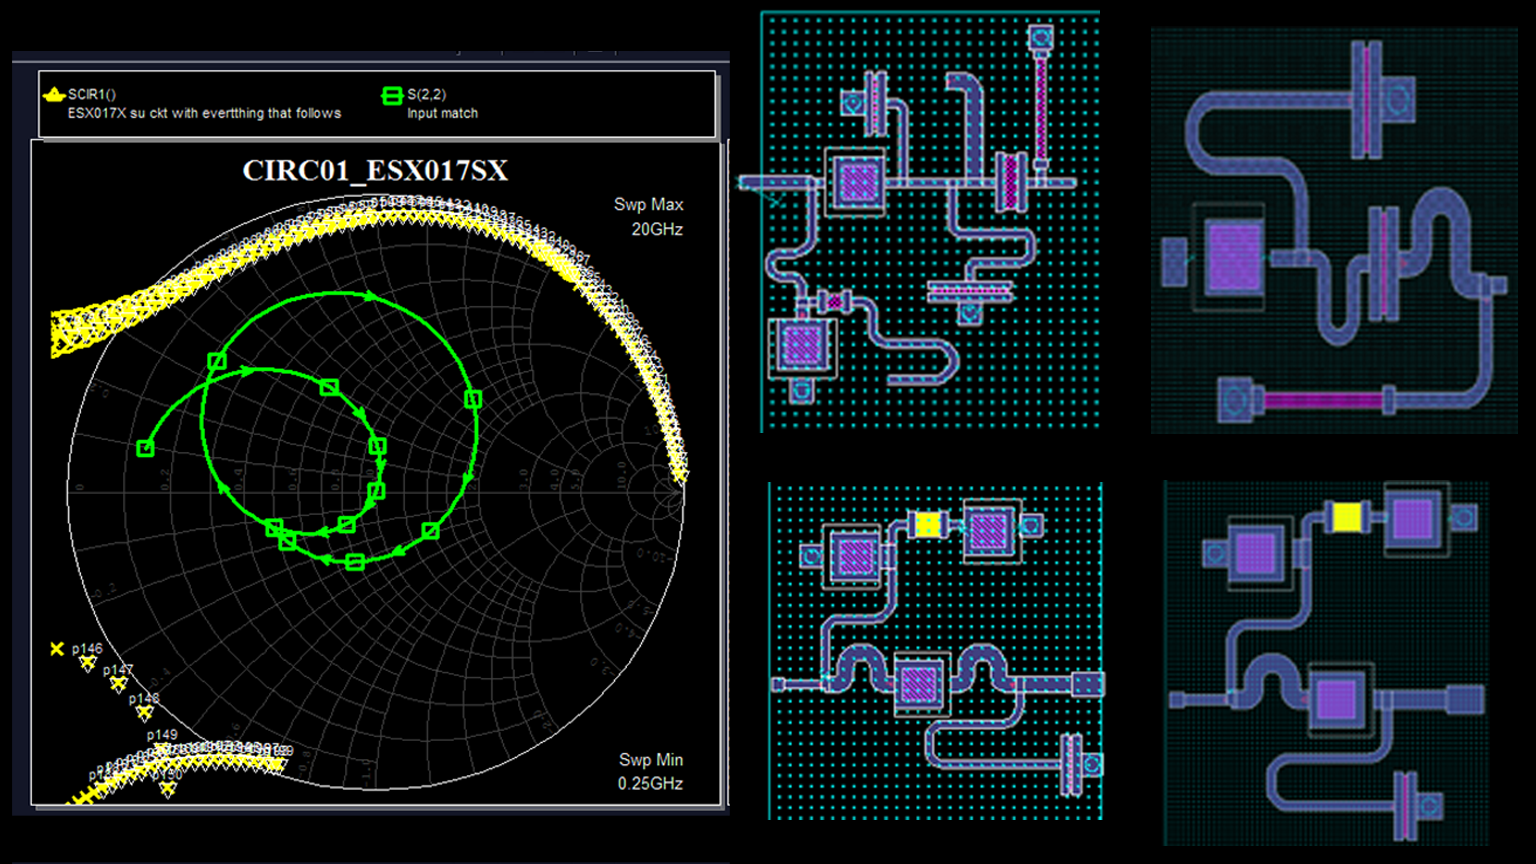Click the yellow SCIR1() legend marker icon

pos(53,95)
